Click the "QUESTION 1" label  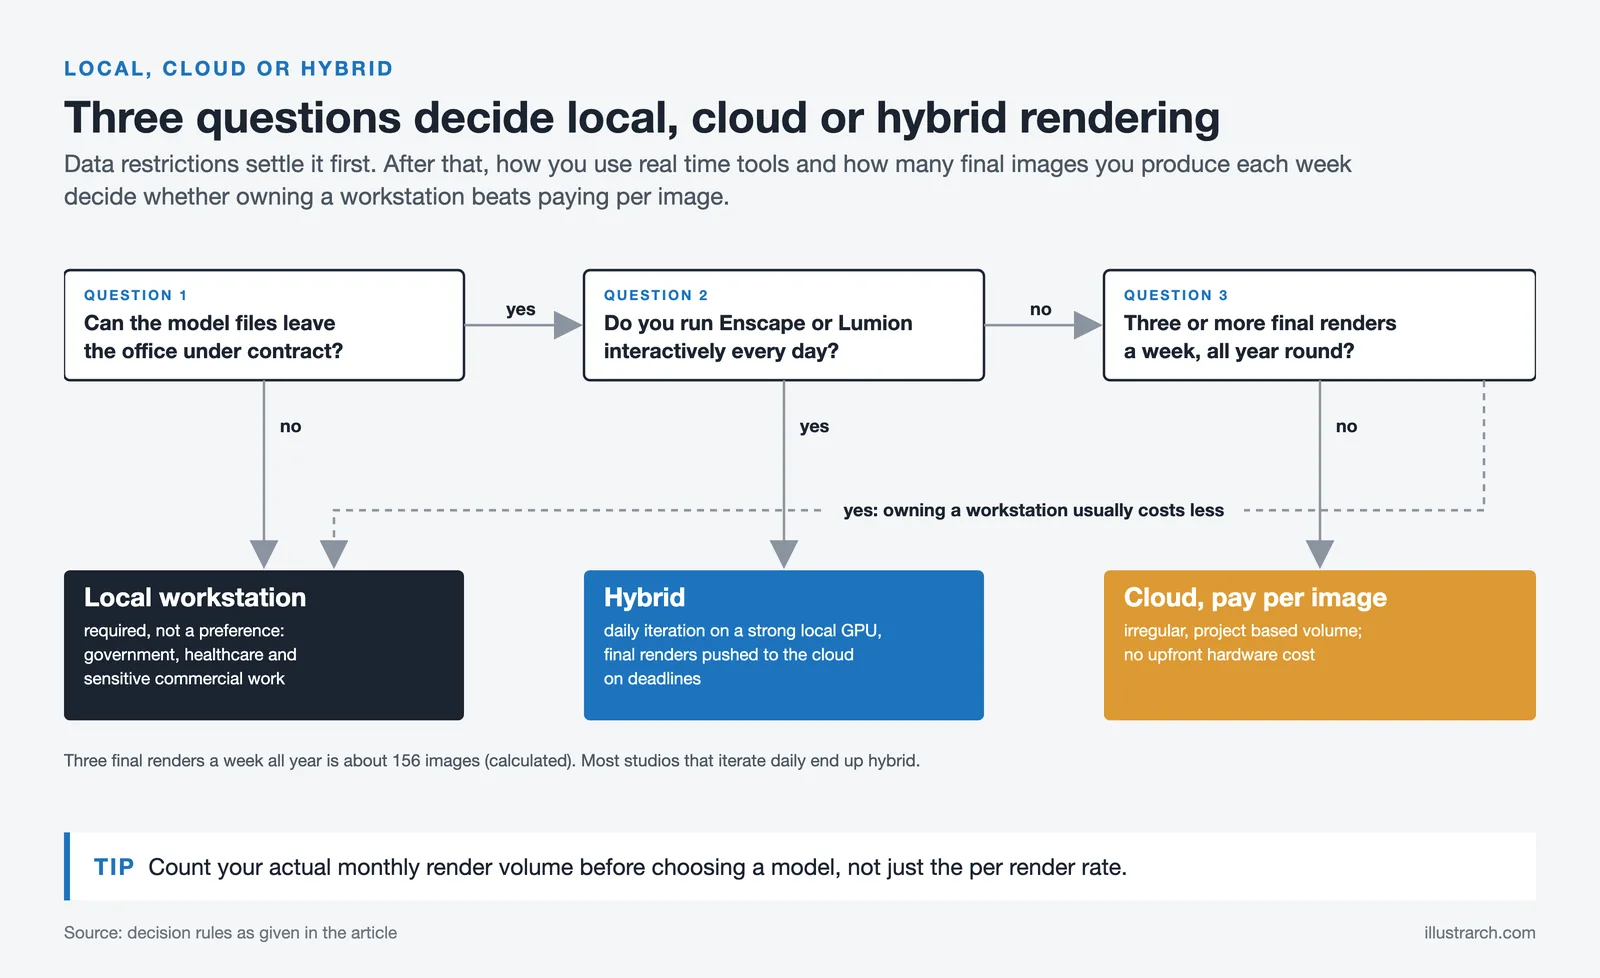tap(135, 295)
